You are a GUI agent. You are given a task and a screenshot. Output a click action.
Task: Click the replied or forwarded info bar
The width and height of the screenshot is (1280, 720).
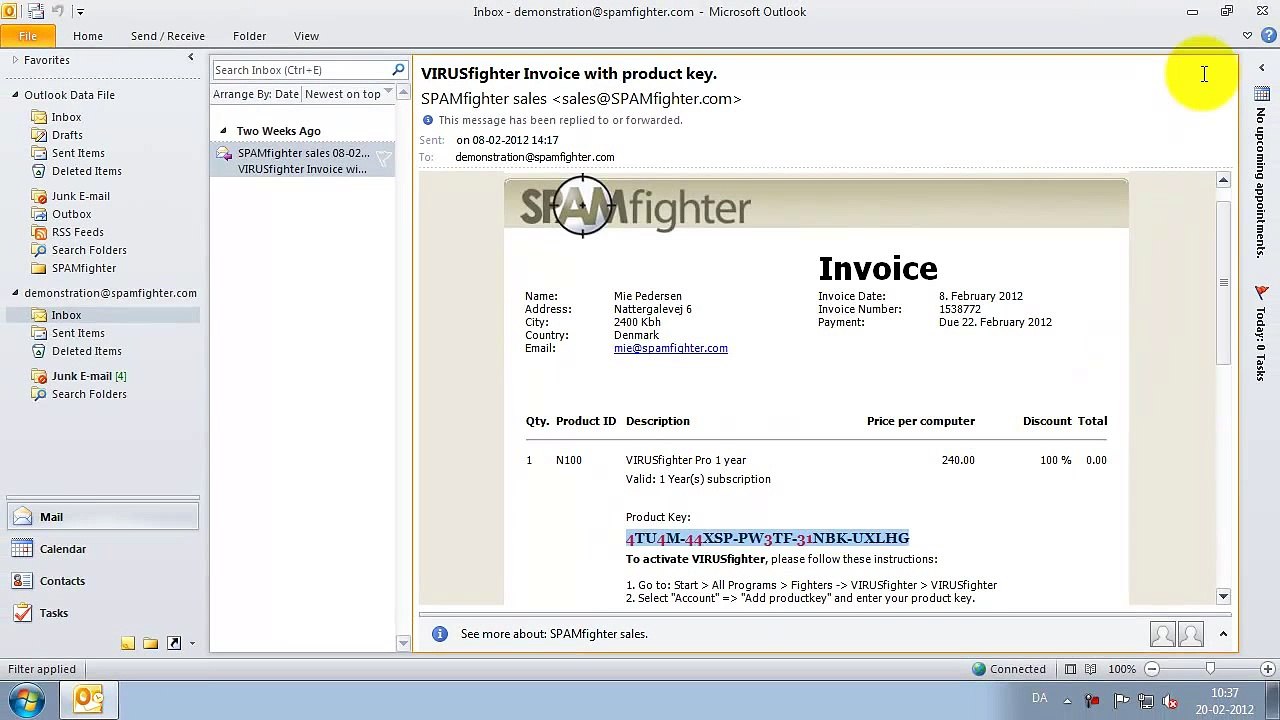click(x=552, y=120)
